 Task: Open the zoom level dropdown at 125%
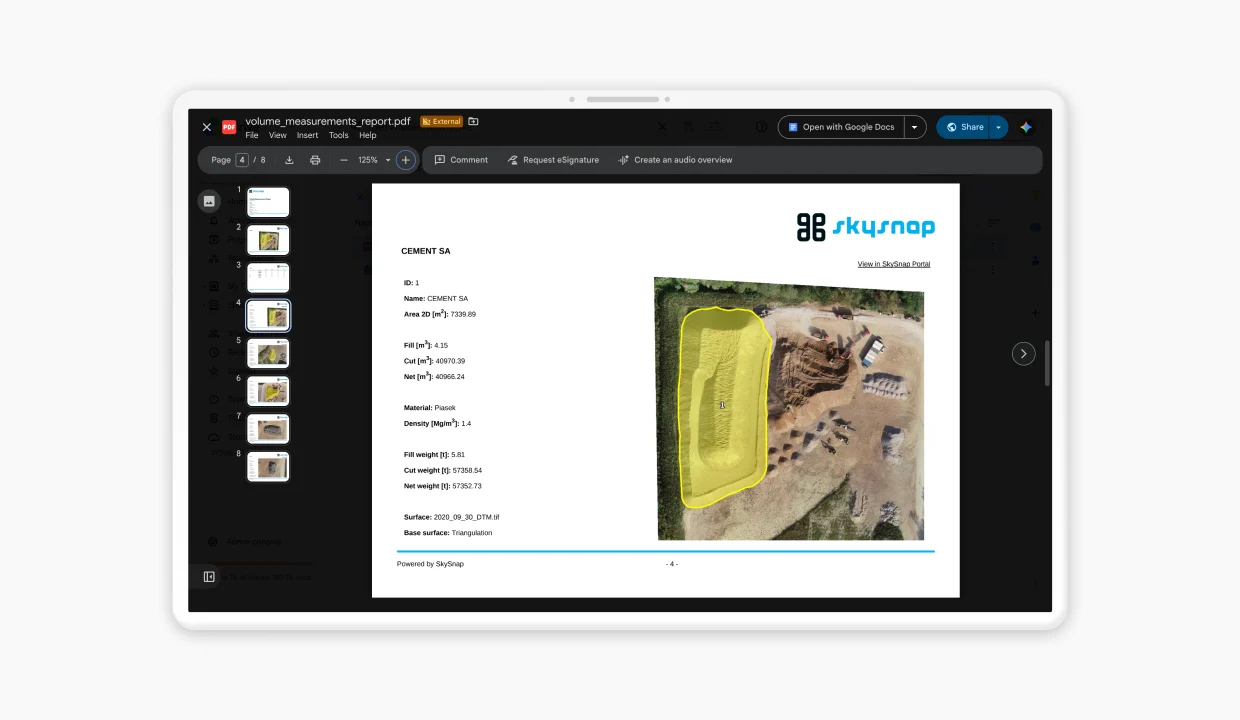pos(374,160)
